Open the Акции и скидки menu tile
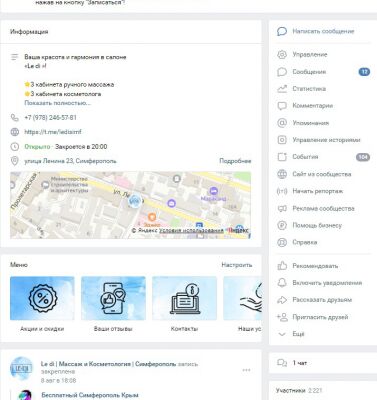This screenshot has width=377, height=400. tap(42, 304)
